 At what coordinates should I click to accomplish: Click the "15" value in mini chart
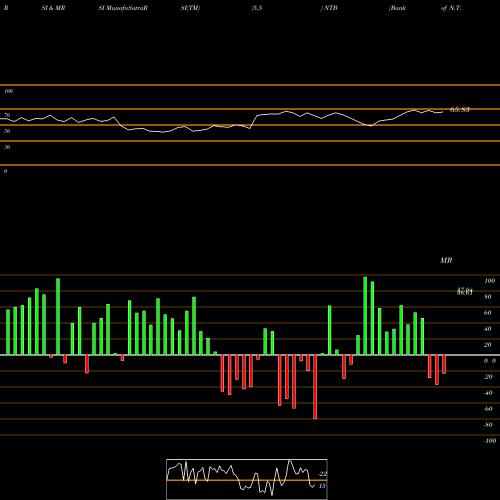[322, 486]
